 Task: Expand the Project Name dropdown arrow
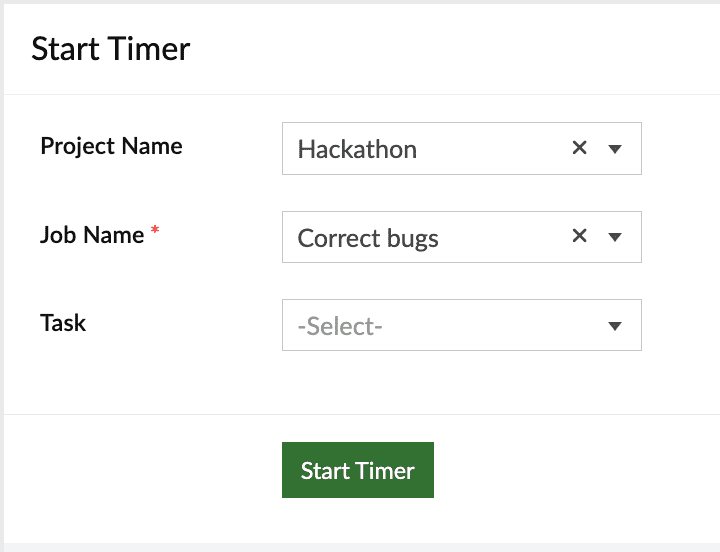click(615, 149)
